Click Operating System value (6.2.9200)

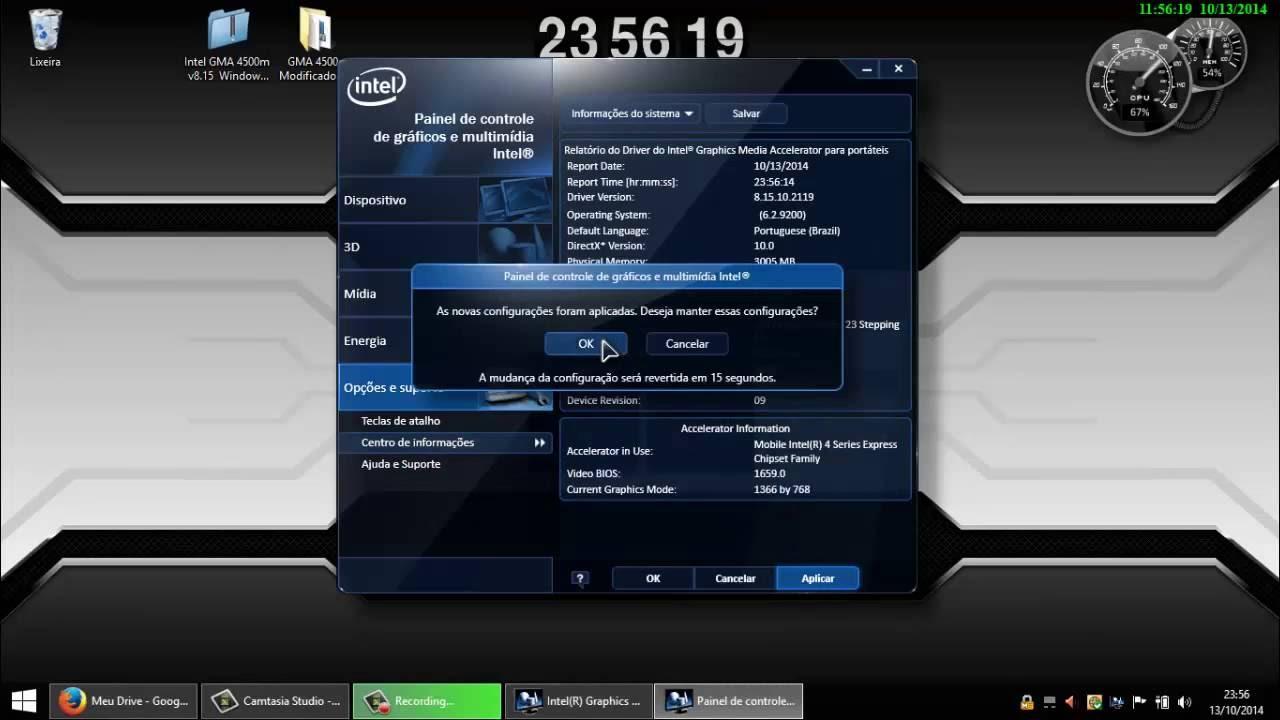pos(782,215)
